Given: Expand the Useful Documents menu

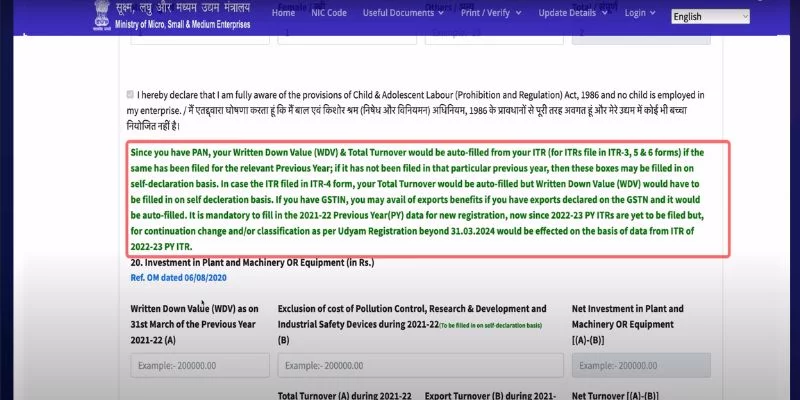Looking at the screenshot, I should (x=403, y=13).
